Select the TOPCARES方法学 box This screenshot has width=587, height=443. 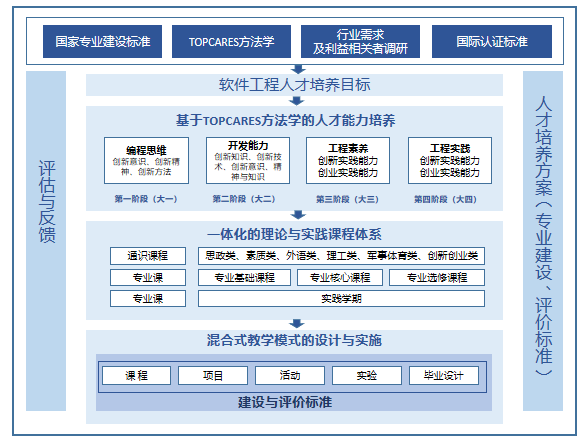(231, 41)
